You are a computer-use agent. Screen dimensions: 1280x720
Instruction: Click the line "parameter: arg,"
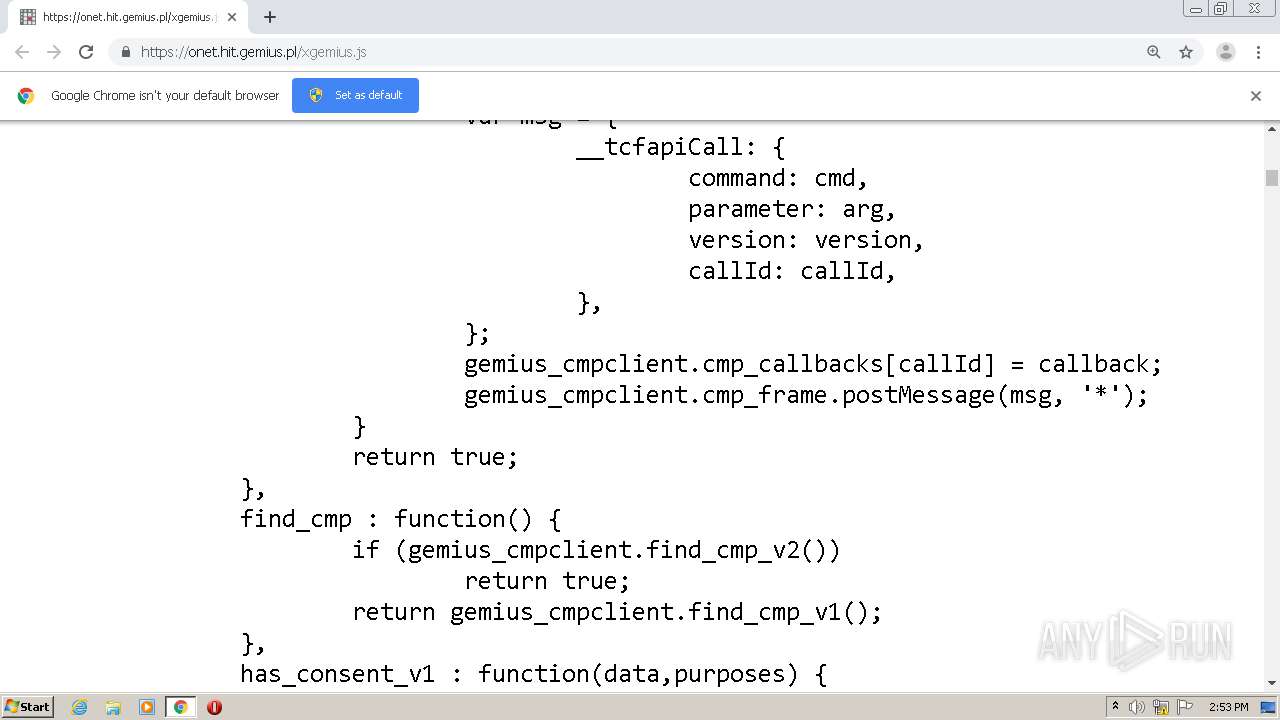(792, 209)
